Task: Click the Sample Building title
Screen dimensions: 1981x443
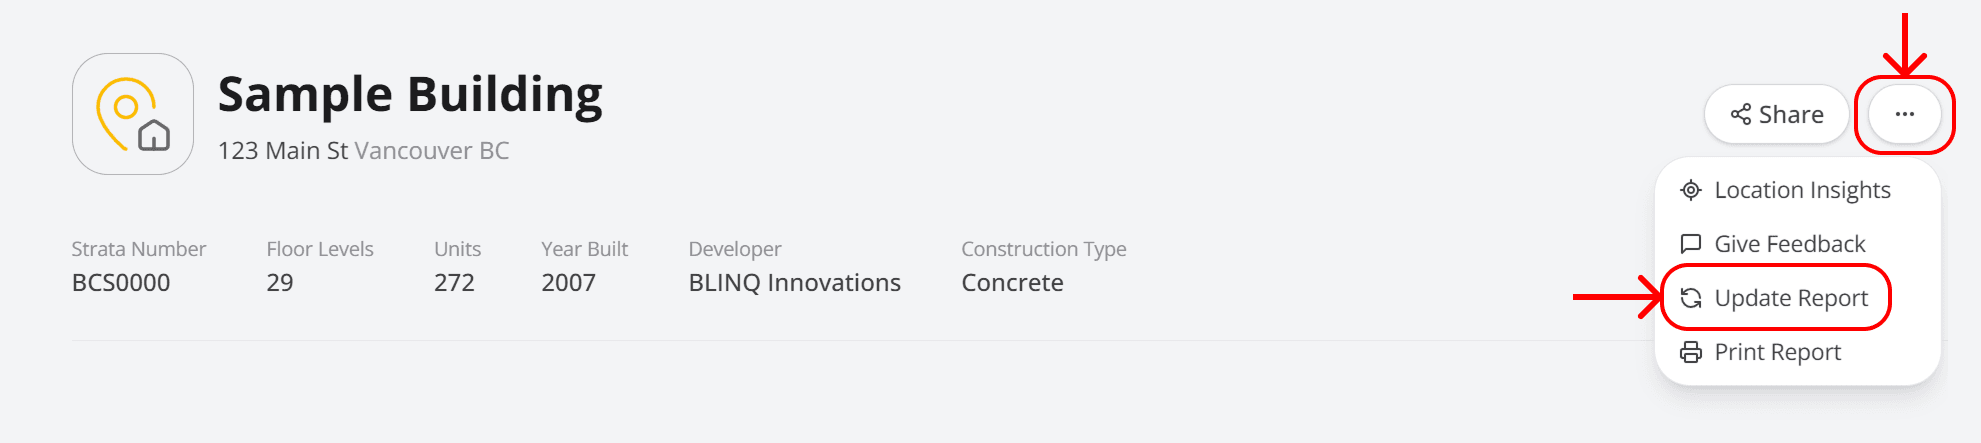Action: (x=410, y=95)
